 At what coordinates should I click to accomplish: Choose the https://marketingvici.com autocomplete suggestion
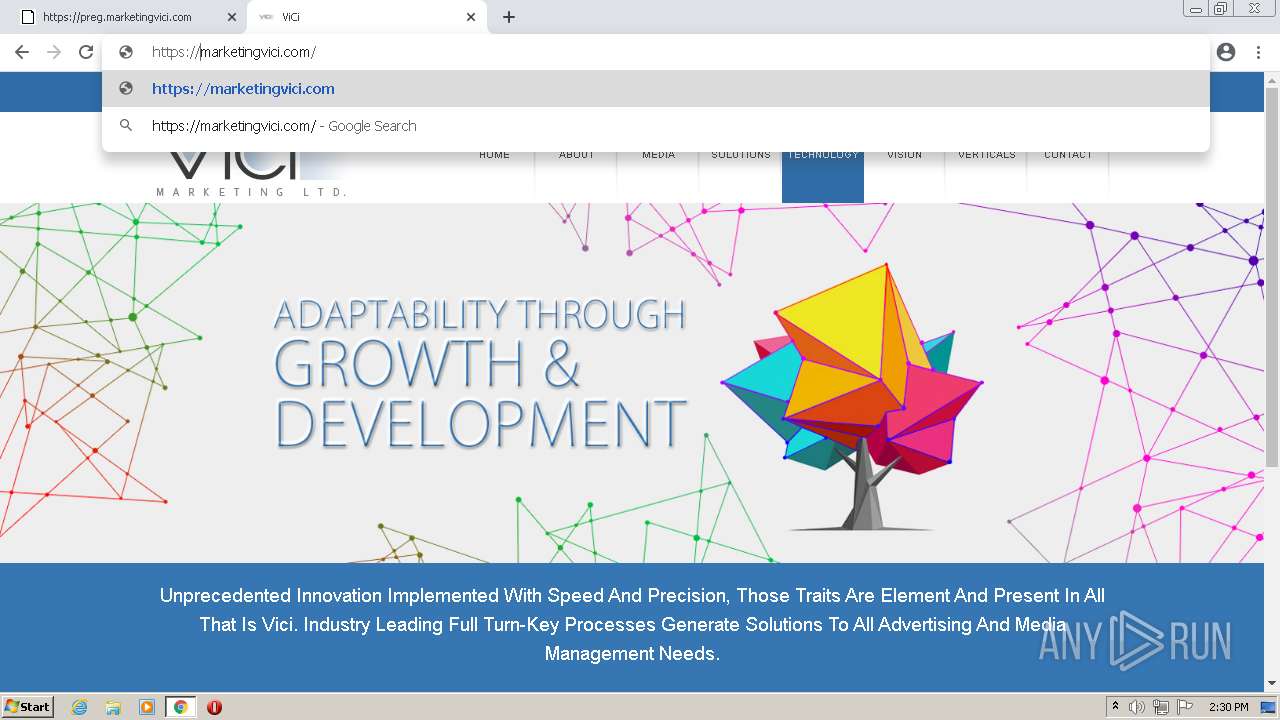(x=656, y=89)
